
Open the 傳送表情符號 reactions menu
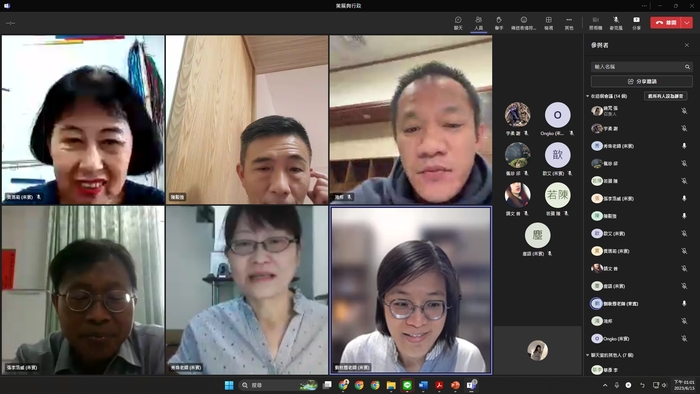[524, 23]
